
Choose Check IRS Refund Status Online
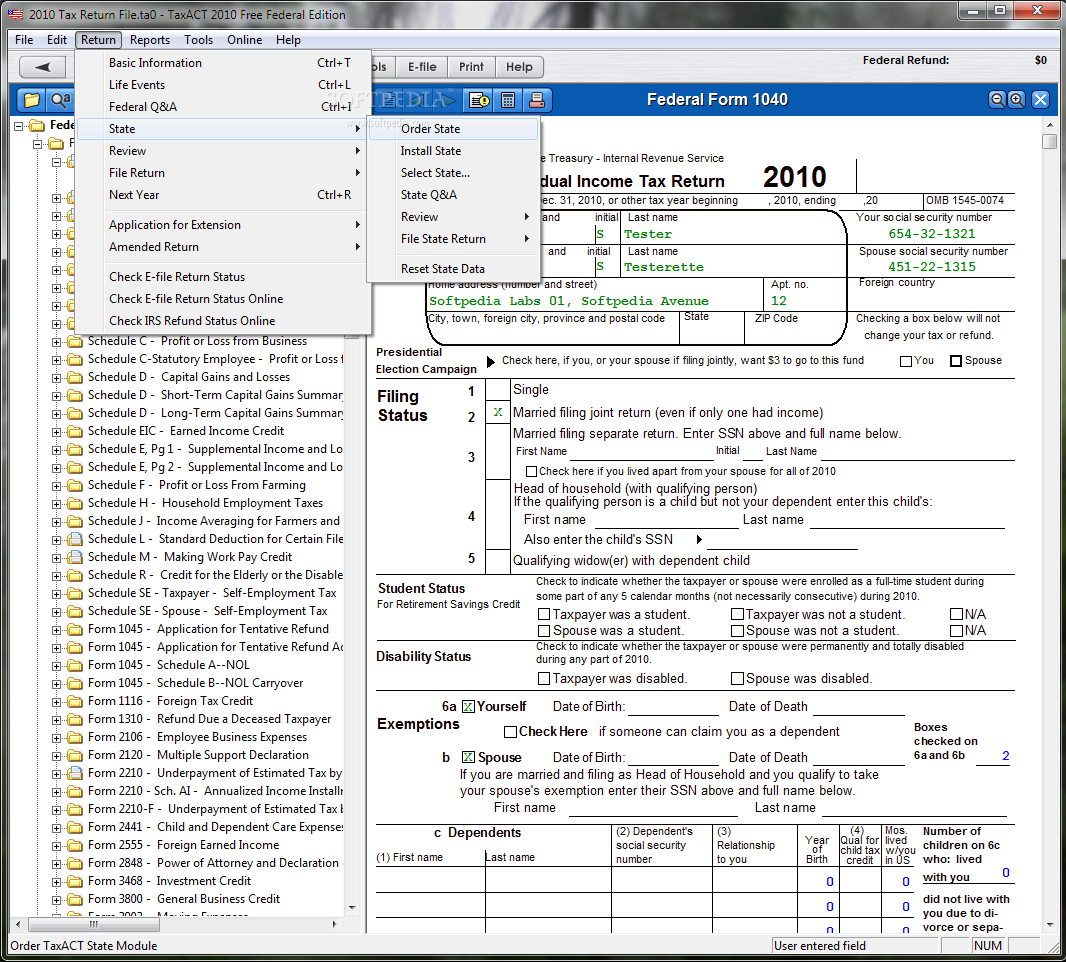[224, 320]
